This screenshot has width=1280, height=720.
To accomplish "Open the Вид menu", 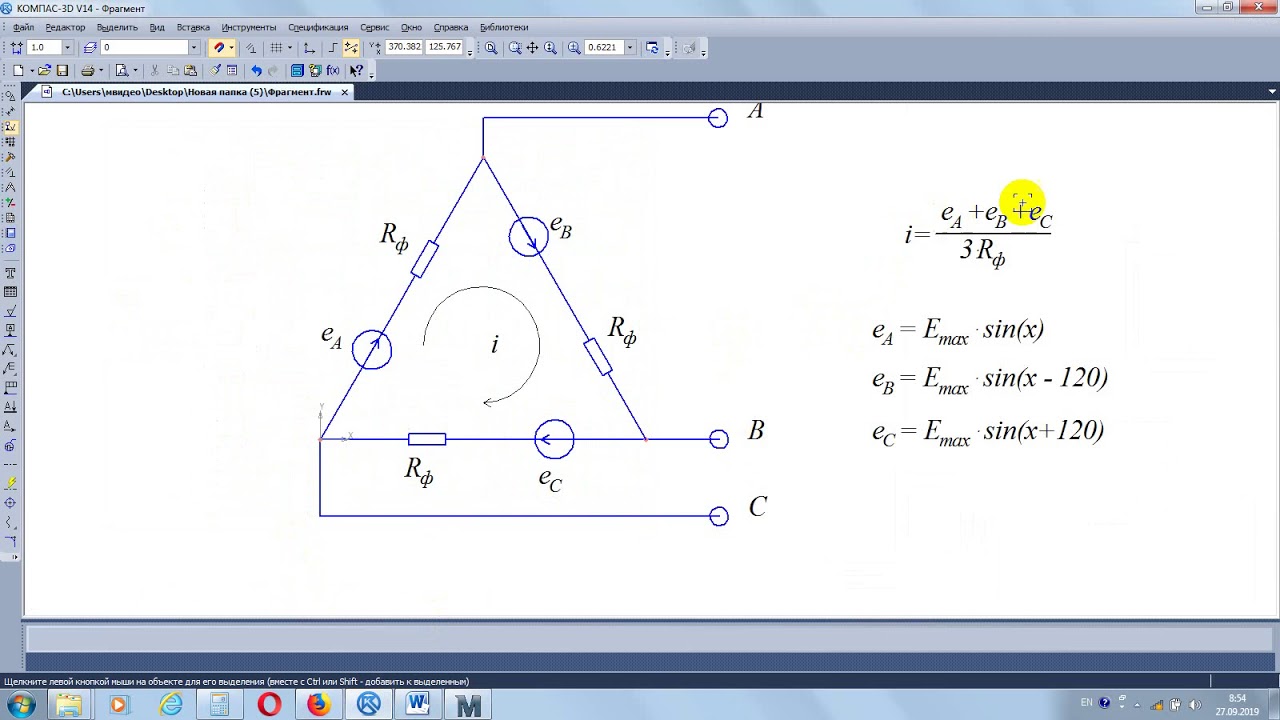I will 157,27.
